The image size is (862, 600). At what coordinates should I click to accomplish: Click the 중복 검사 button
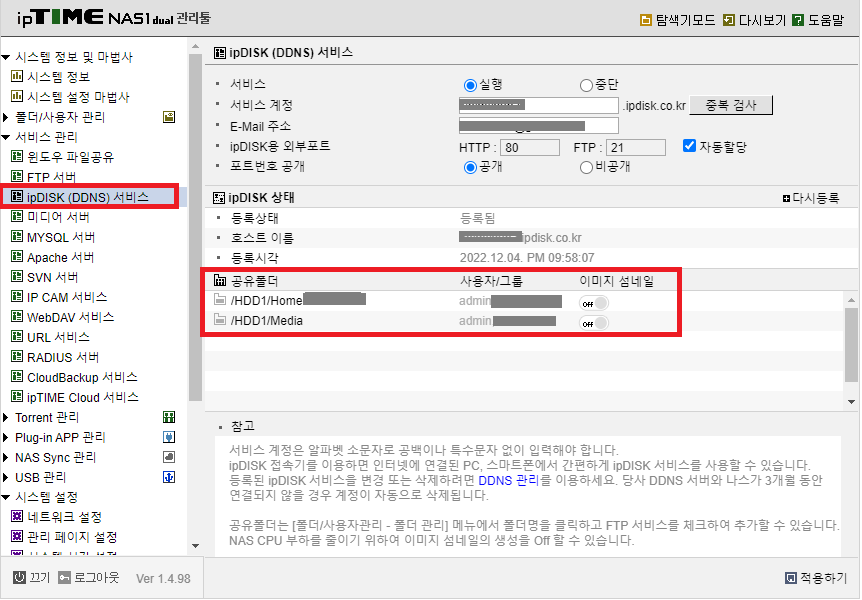click(731, 105)
